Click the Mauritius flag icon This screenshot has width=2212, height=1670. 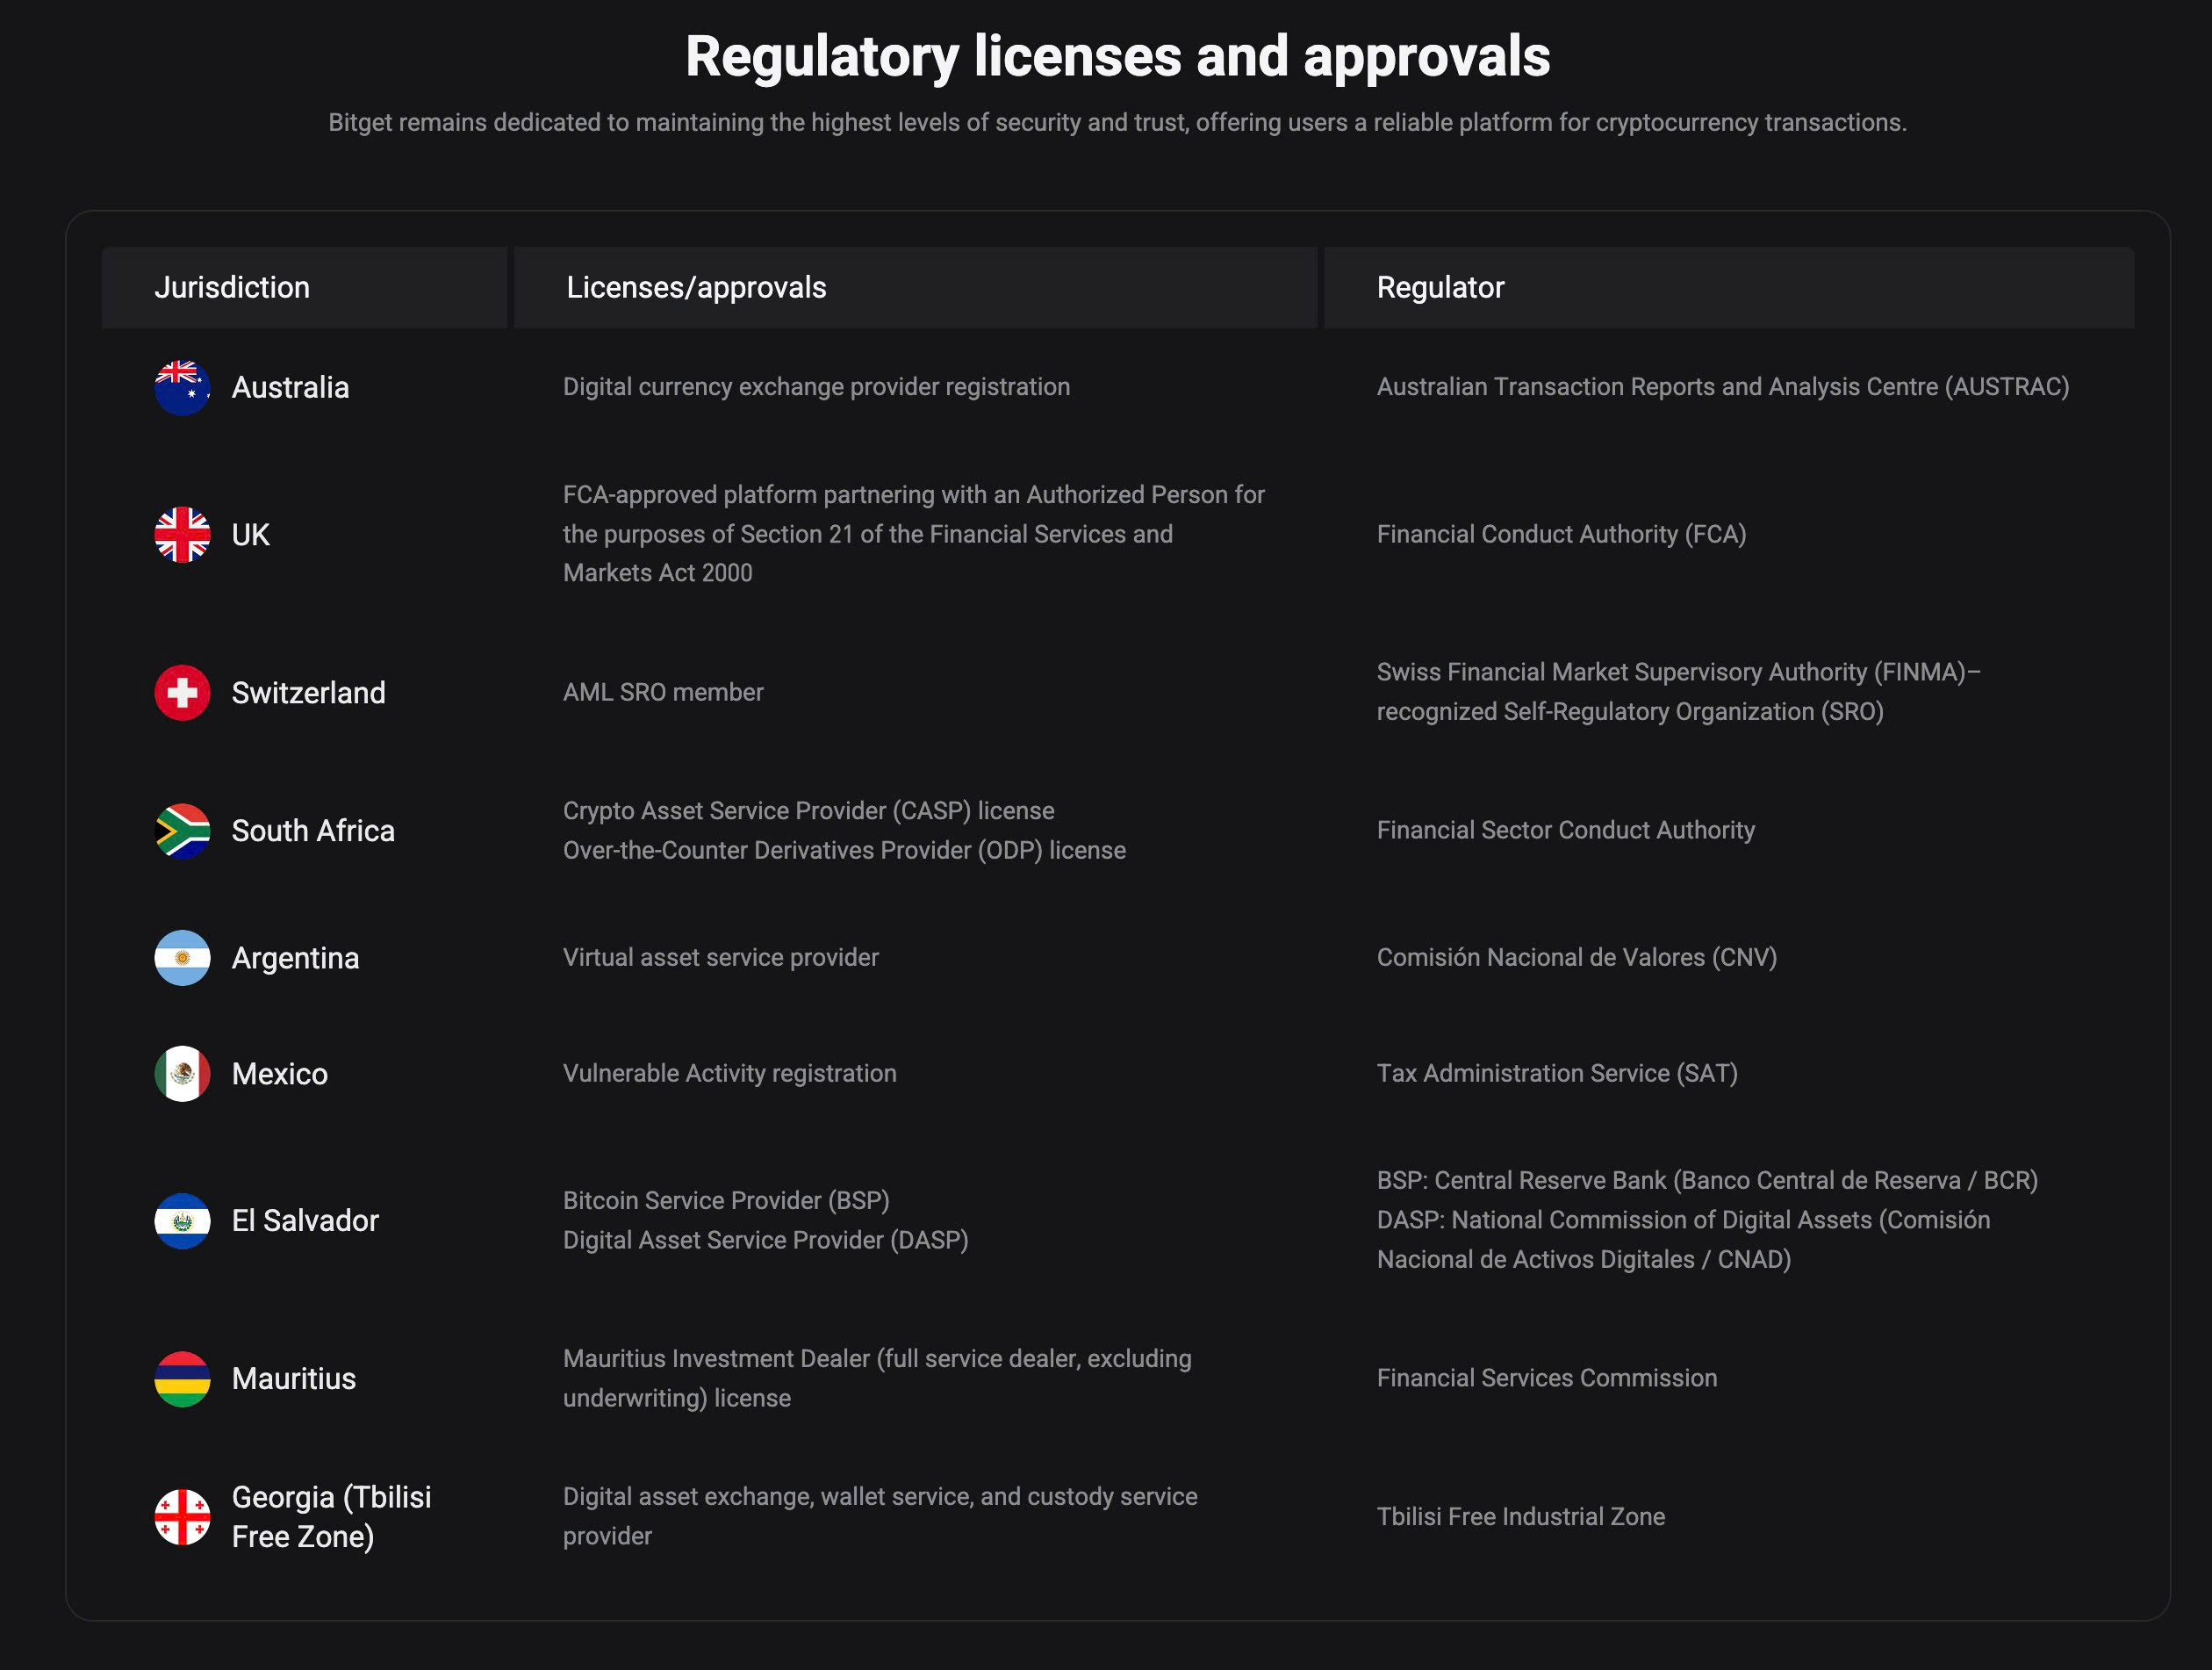coord(182,1379)
